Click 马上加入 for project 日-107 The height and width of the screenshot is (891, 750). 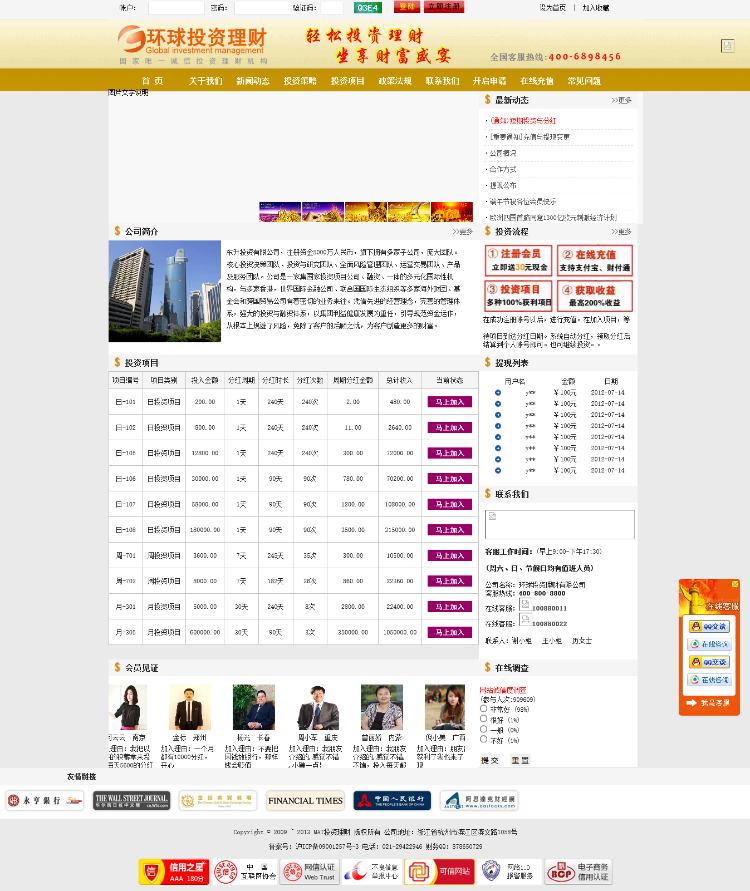pos(449,505)
